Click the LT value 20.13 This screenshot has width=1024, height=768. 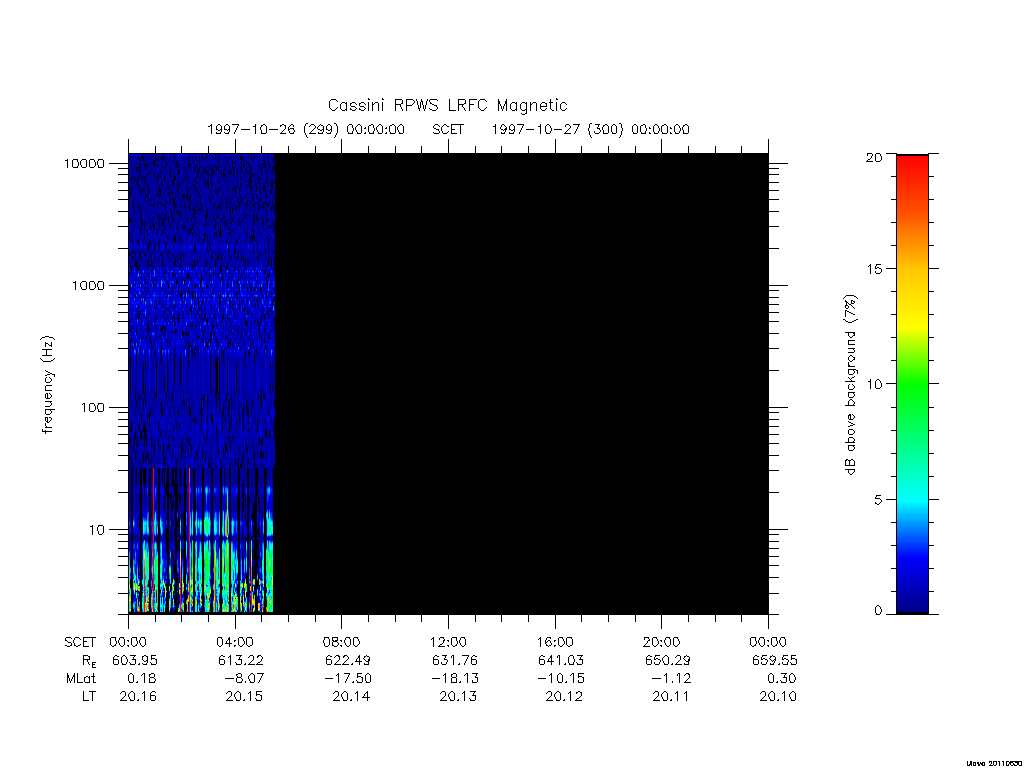458,697
